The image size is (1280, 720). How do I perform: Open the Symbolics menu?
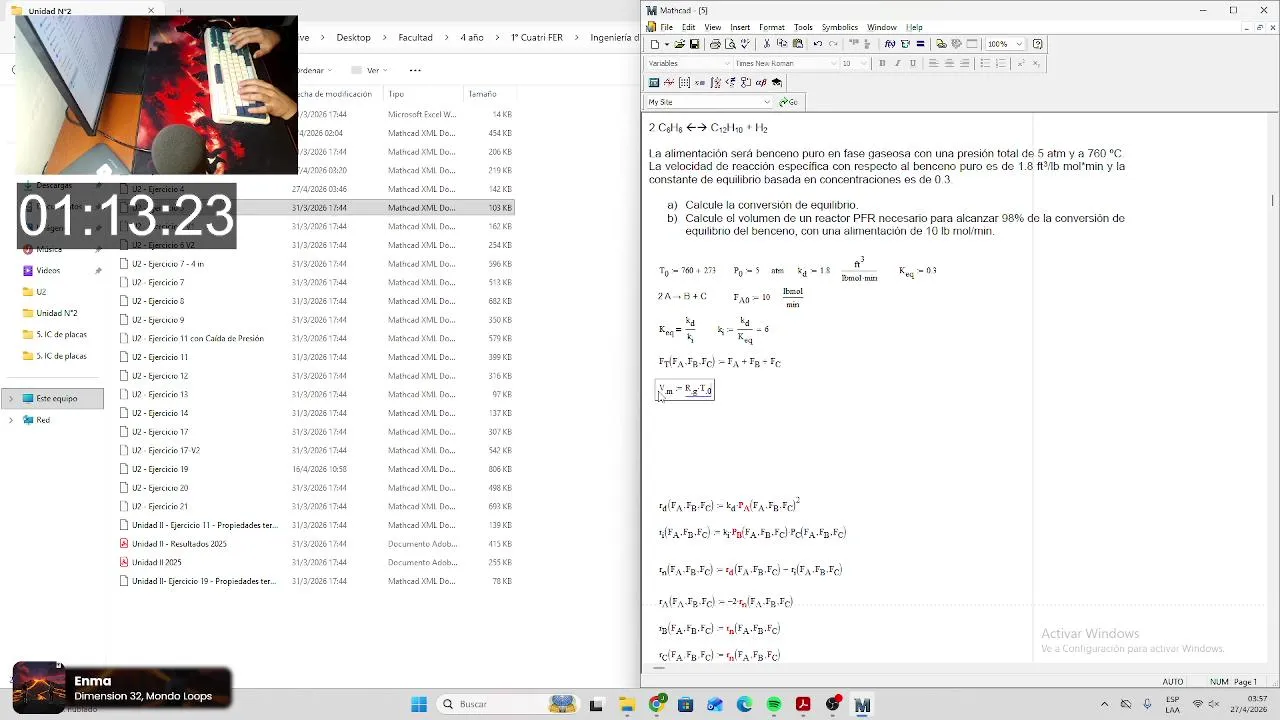[x=839, y=27]
